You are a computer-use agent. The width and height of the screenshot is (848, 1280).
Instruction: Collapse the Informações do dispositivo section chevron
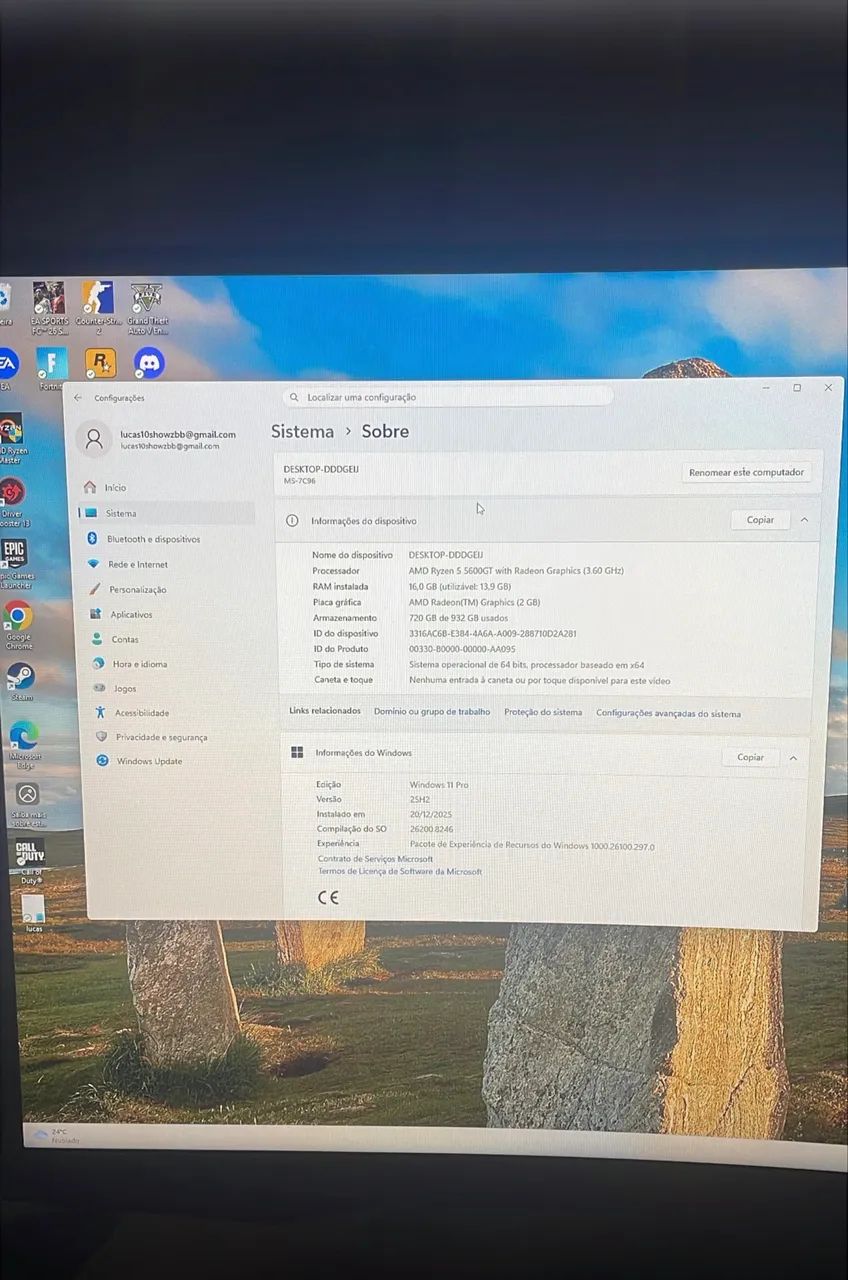click(x=804, y=520)
